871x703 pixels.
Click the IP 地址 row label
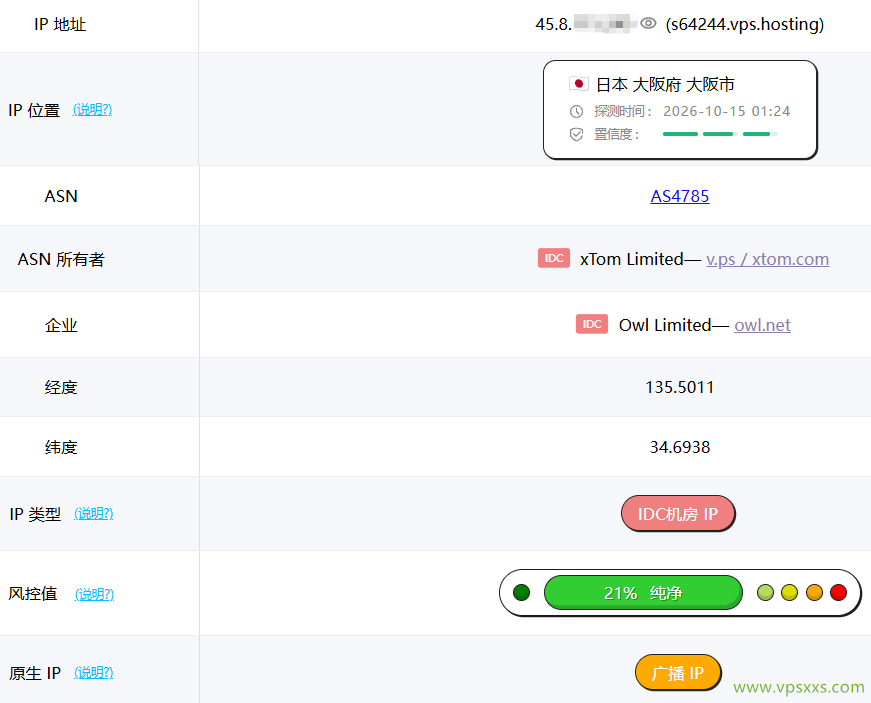[x=60, y=24]
